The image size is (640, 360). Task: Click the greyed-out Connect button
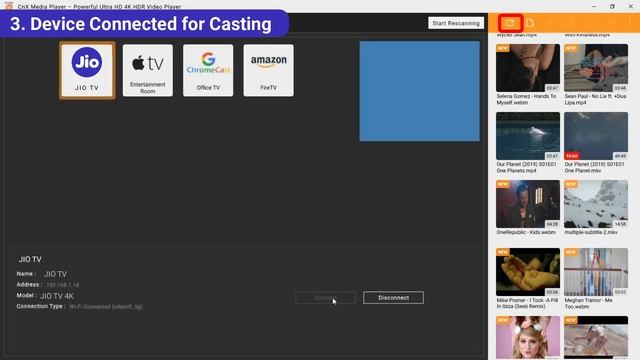[x=325, y=298]
